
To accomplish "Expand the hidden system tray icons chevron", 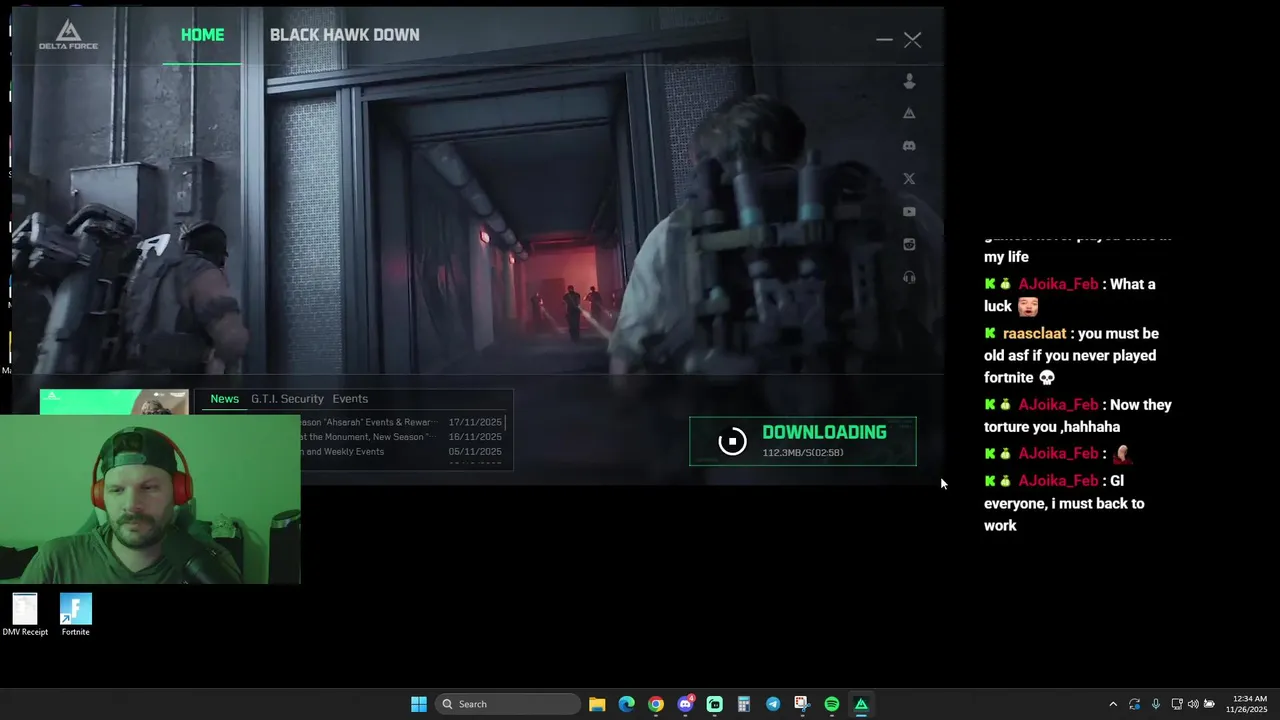I will pyautogui.click(x=1113, y=704).
